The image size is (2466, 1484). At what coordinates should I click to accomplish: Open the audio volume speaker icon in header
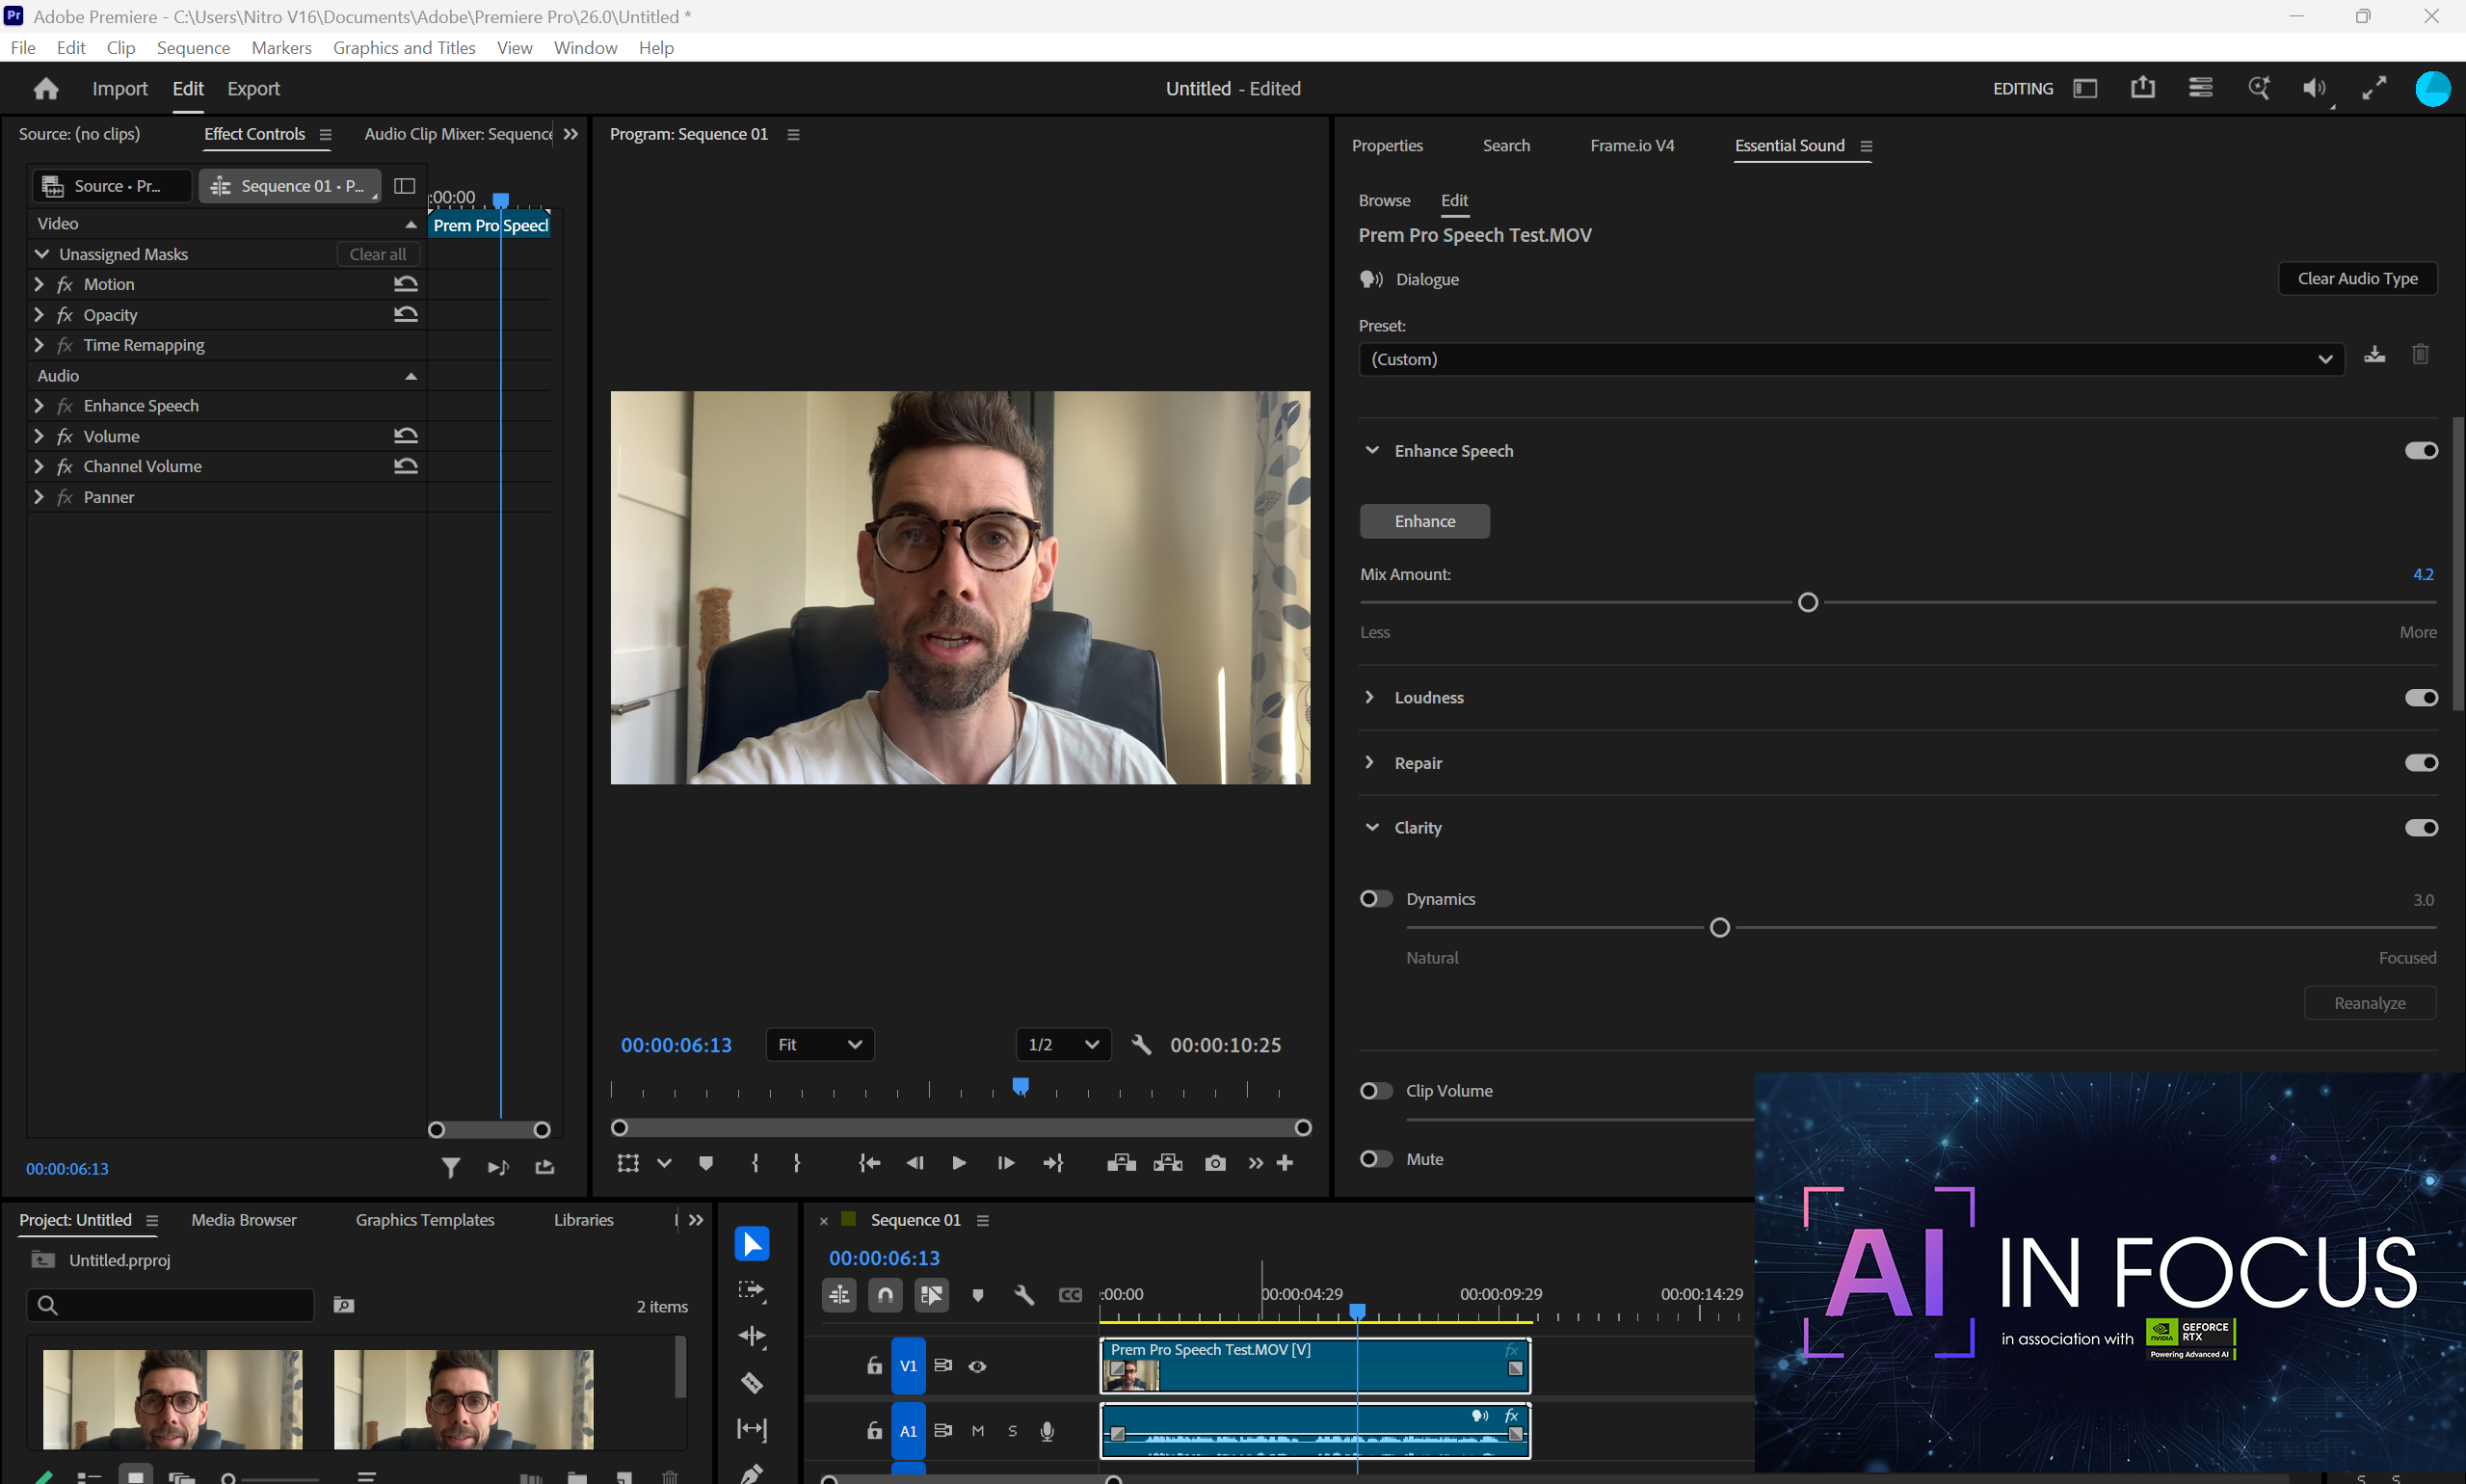click(2314, 88)
